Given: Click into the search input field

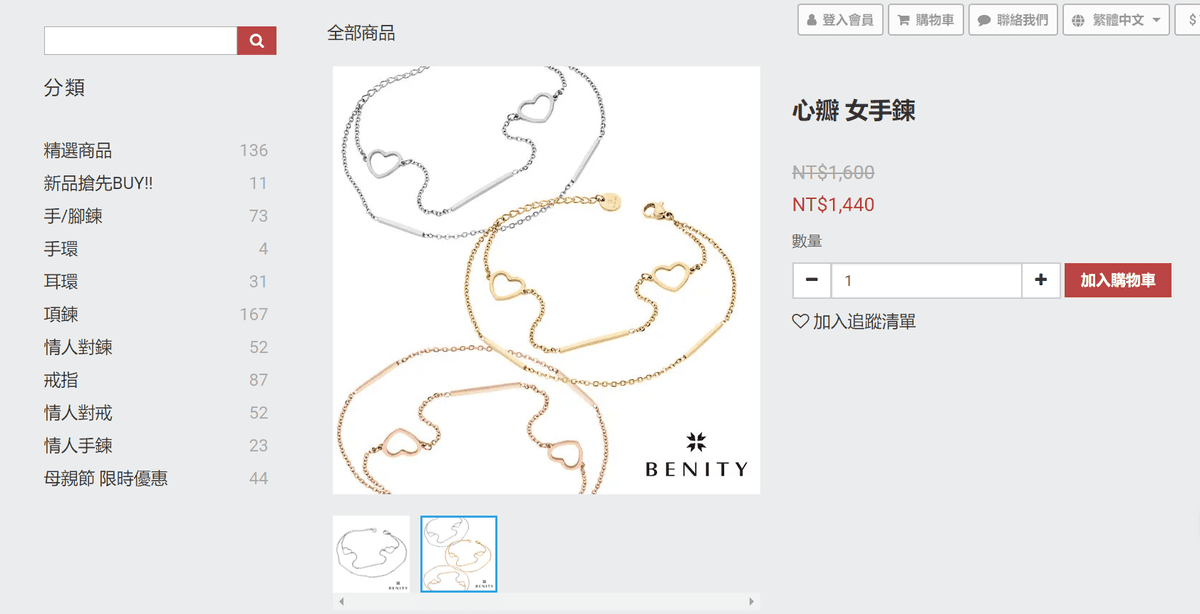Looking at the screenshot, I should click(140, 41).
